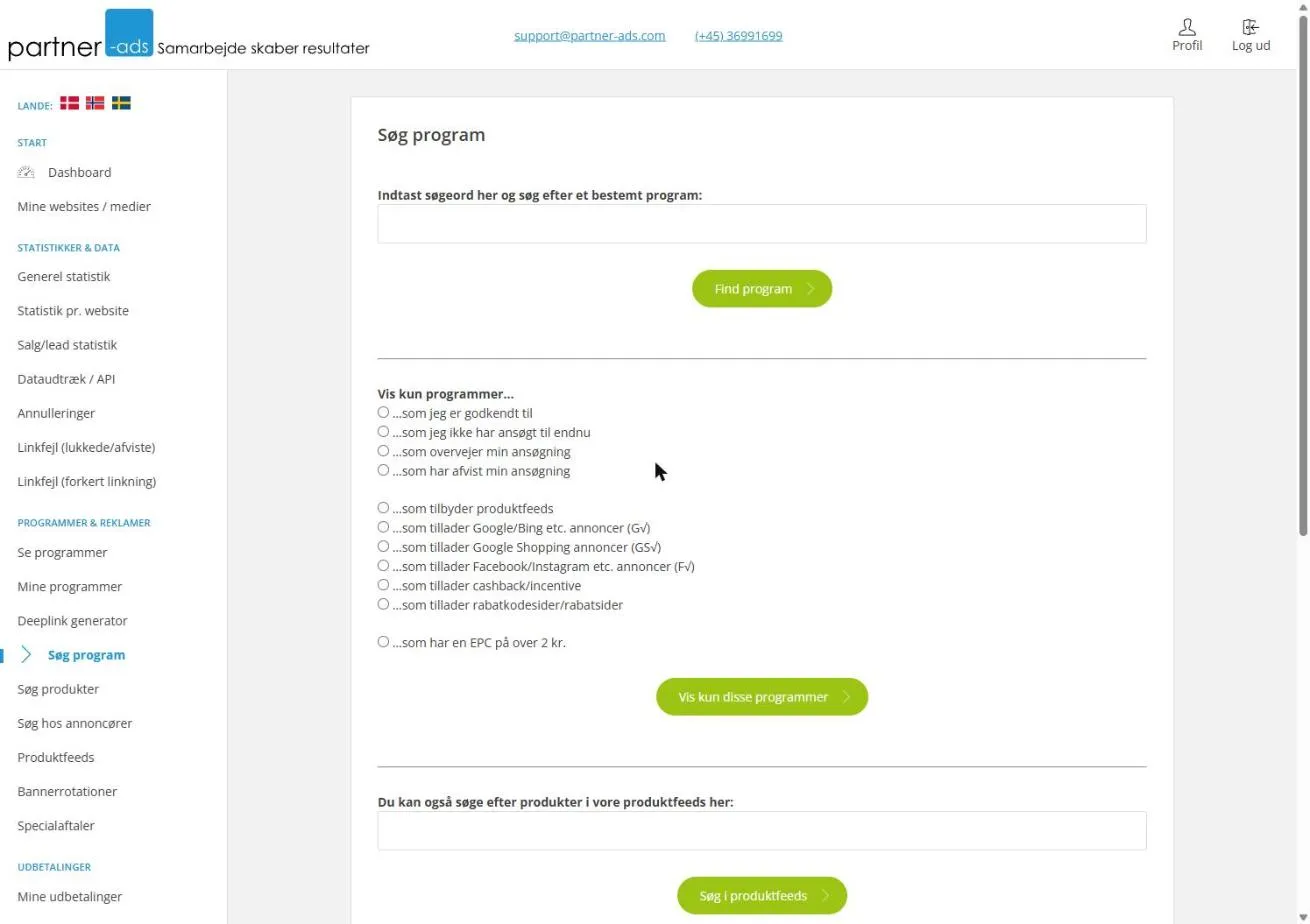The width and height of the screenshot is (1310, 924).
Task: Open support@partner-ads.com email link
Action: tap(590, 35)
